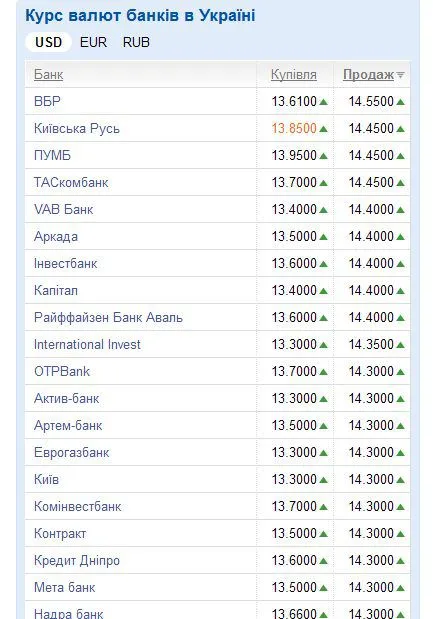Select the USD currency tab
Image resolution: width=433 pixels, height=619 pixels.
point(49,42)
